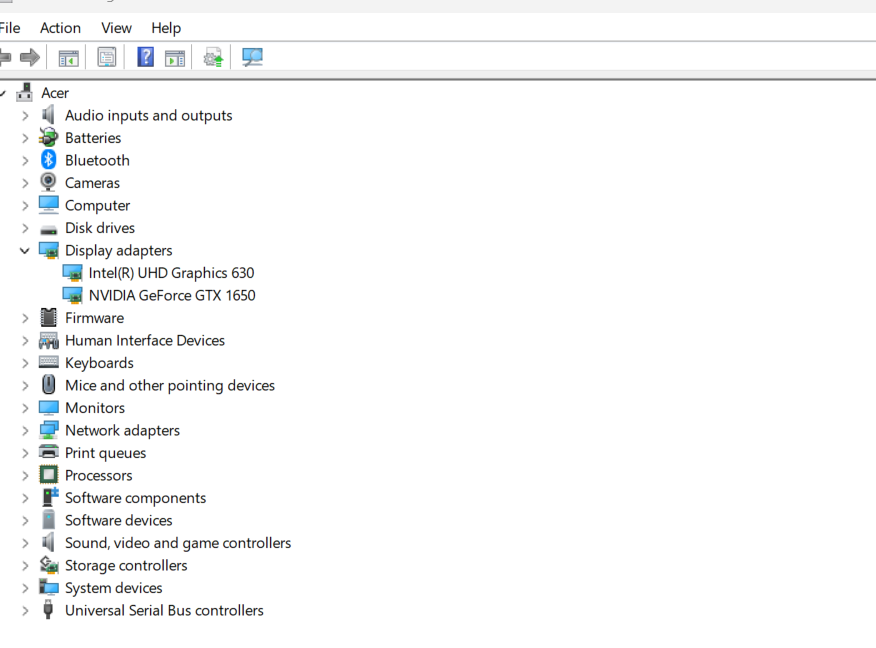Collapse the Display adapters category
876x648 pixels.
[x=25, y=251]
